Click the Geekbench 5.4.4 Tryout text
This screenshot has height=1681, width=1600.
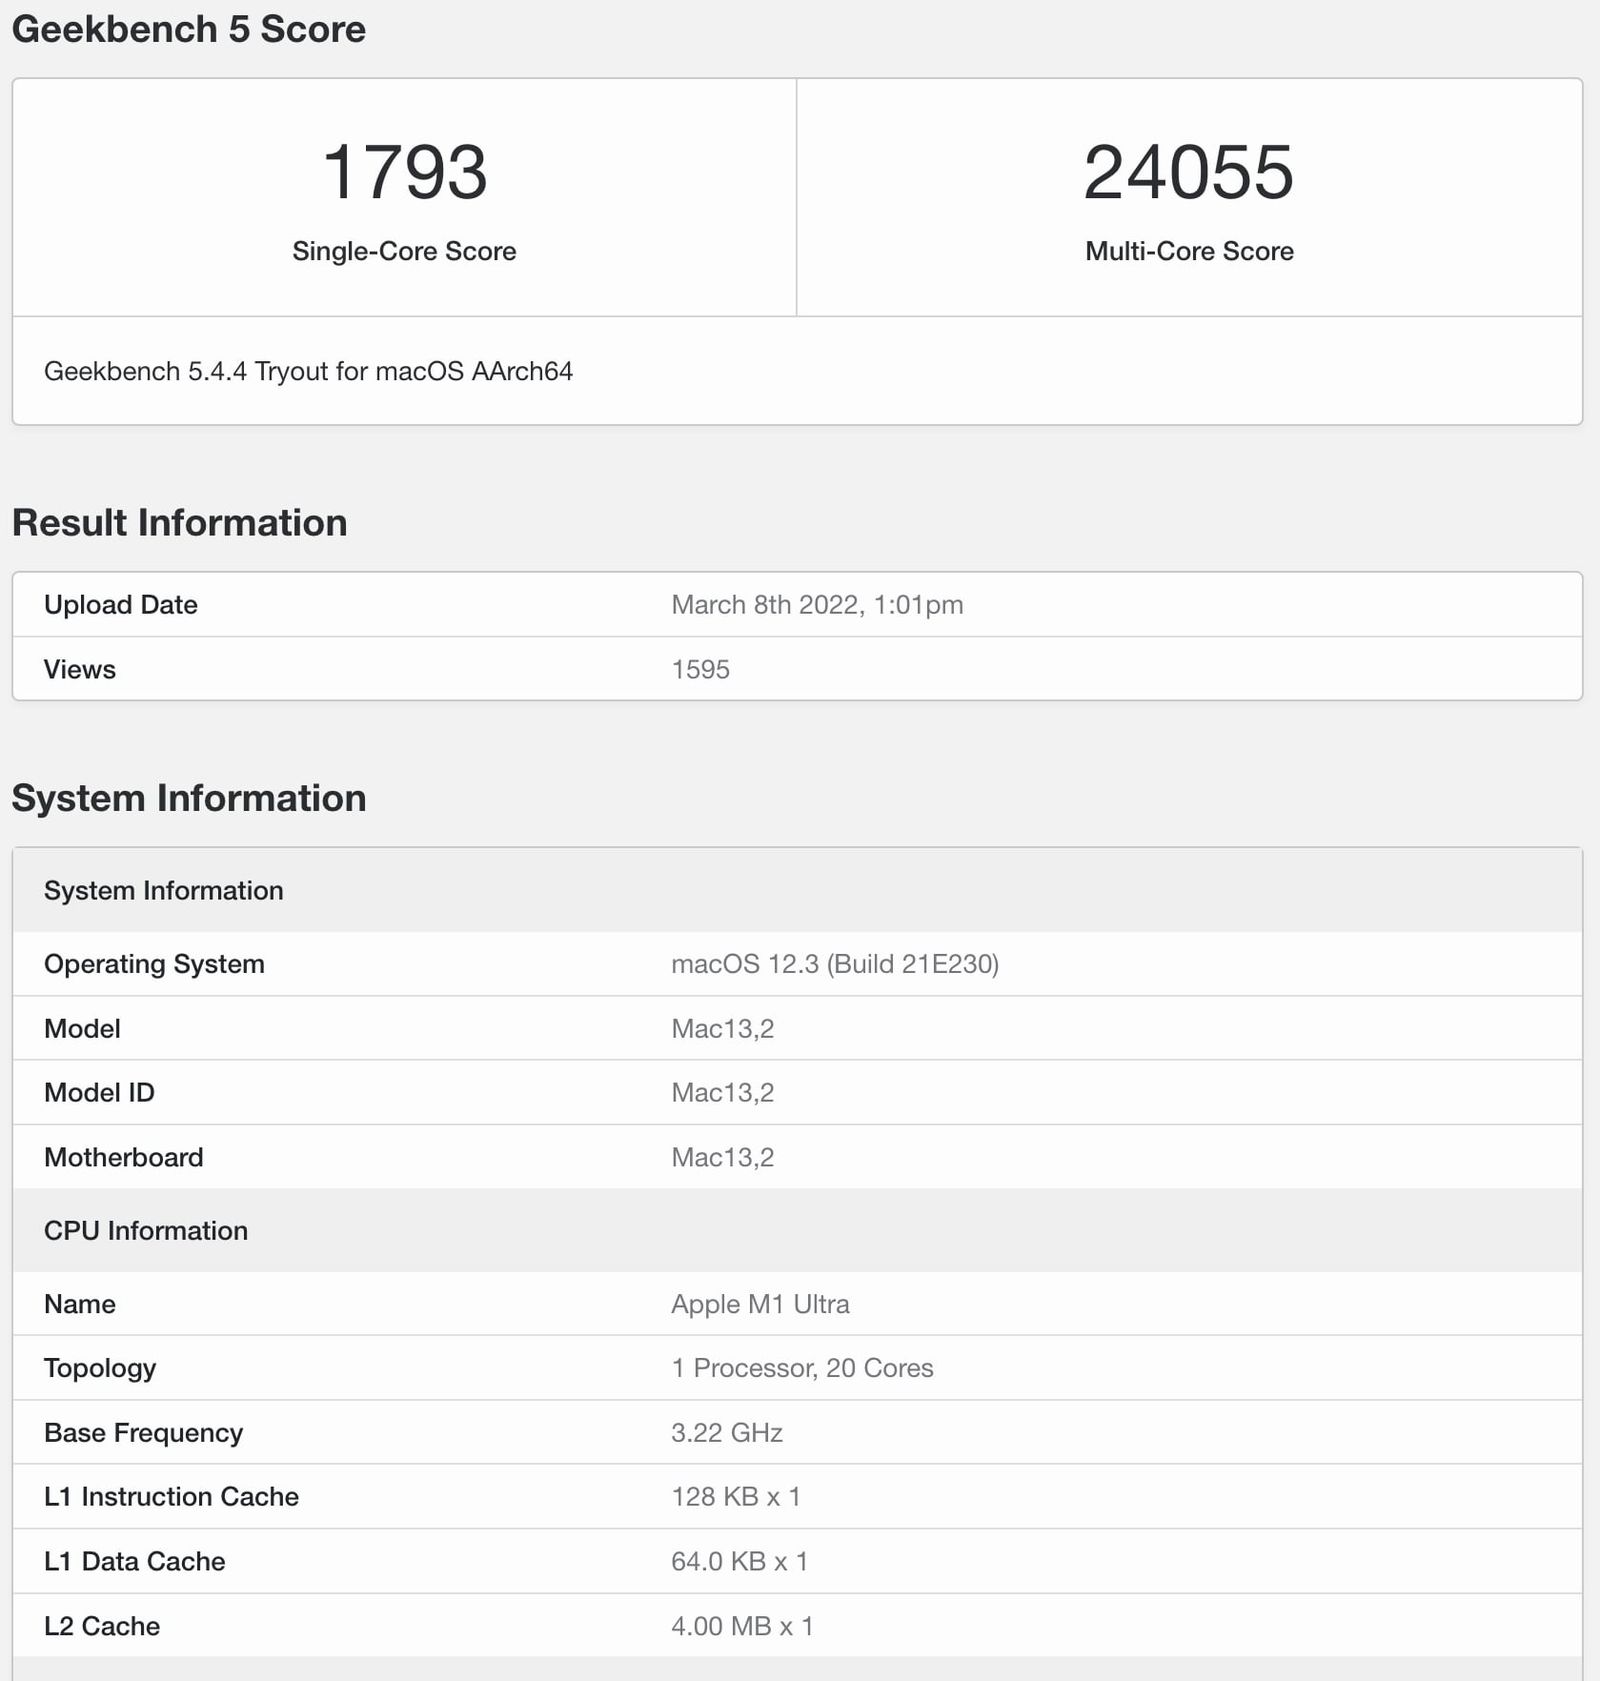(x=310, y=371)
